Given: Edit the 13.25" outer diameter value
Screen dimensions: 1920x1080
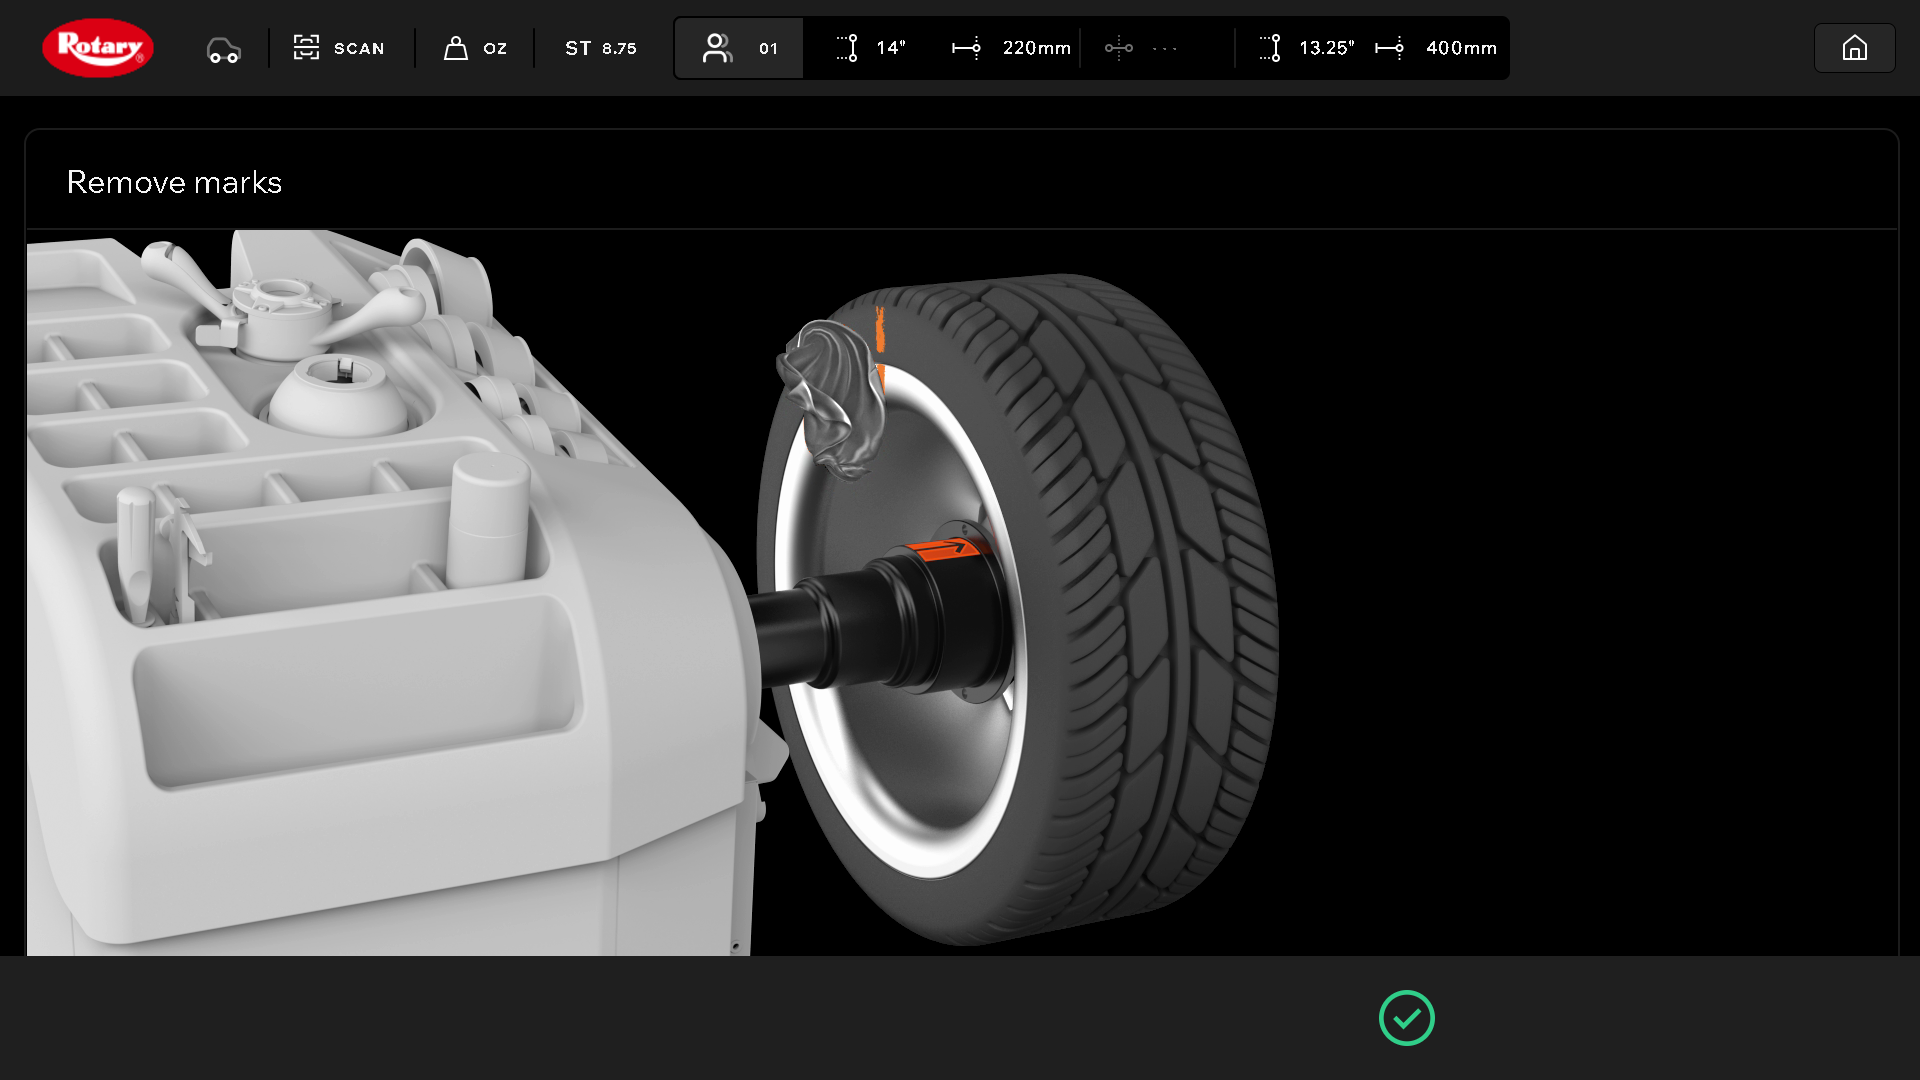Looking at the screenshot, I should pyautogui.click(x=1326, y=48).
